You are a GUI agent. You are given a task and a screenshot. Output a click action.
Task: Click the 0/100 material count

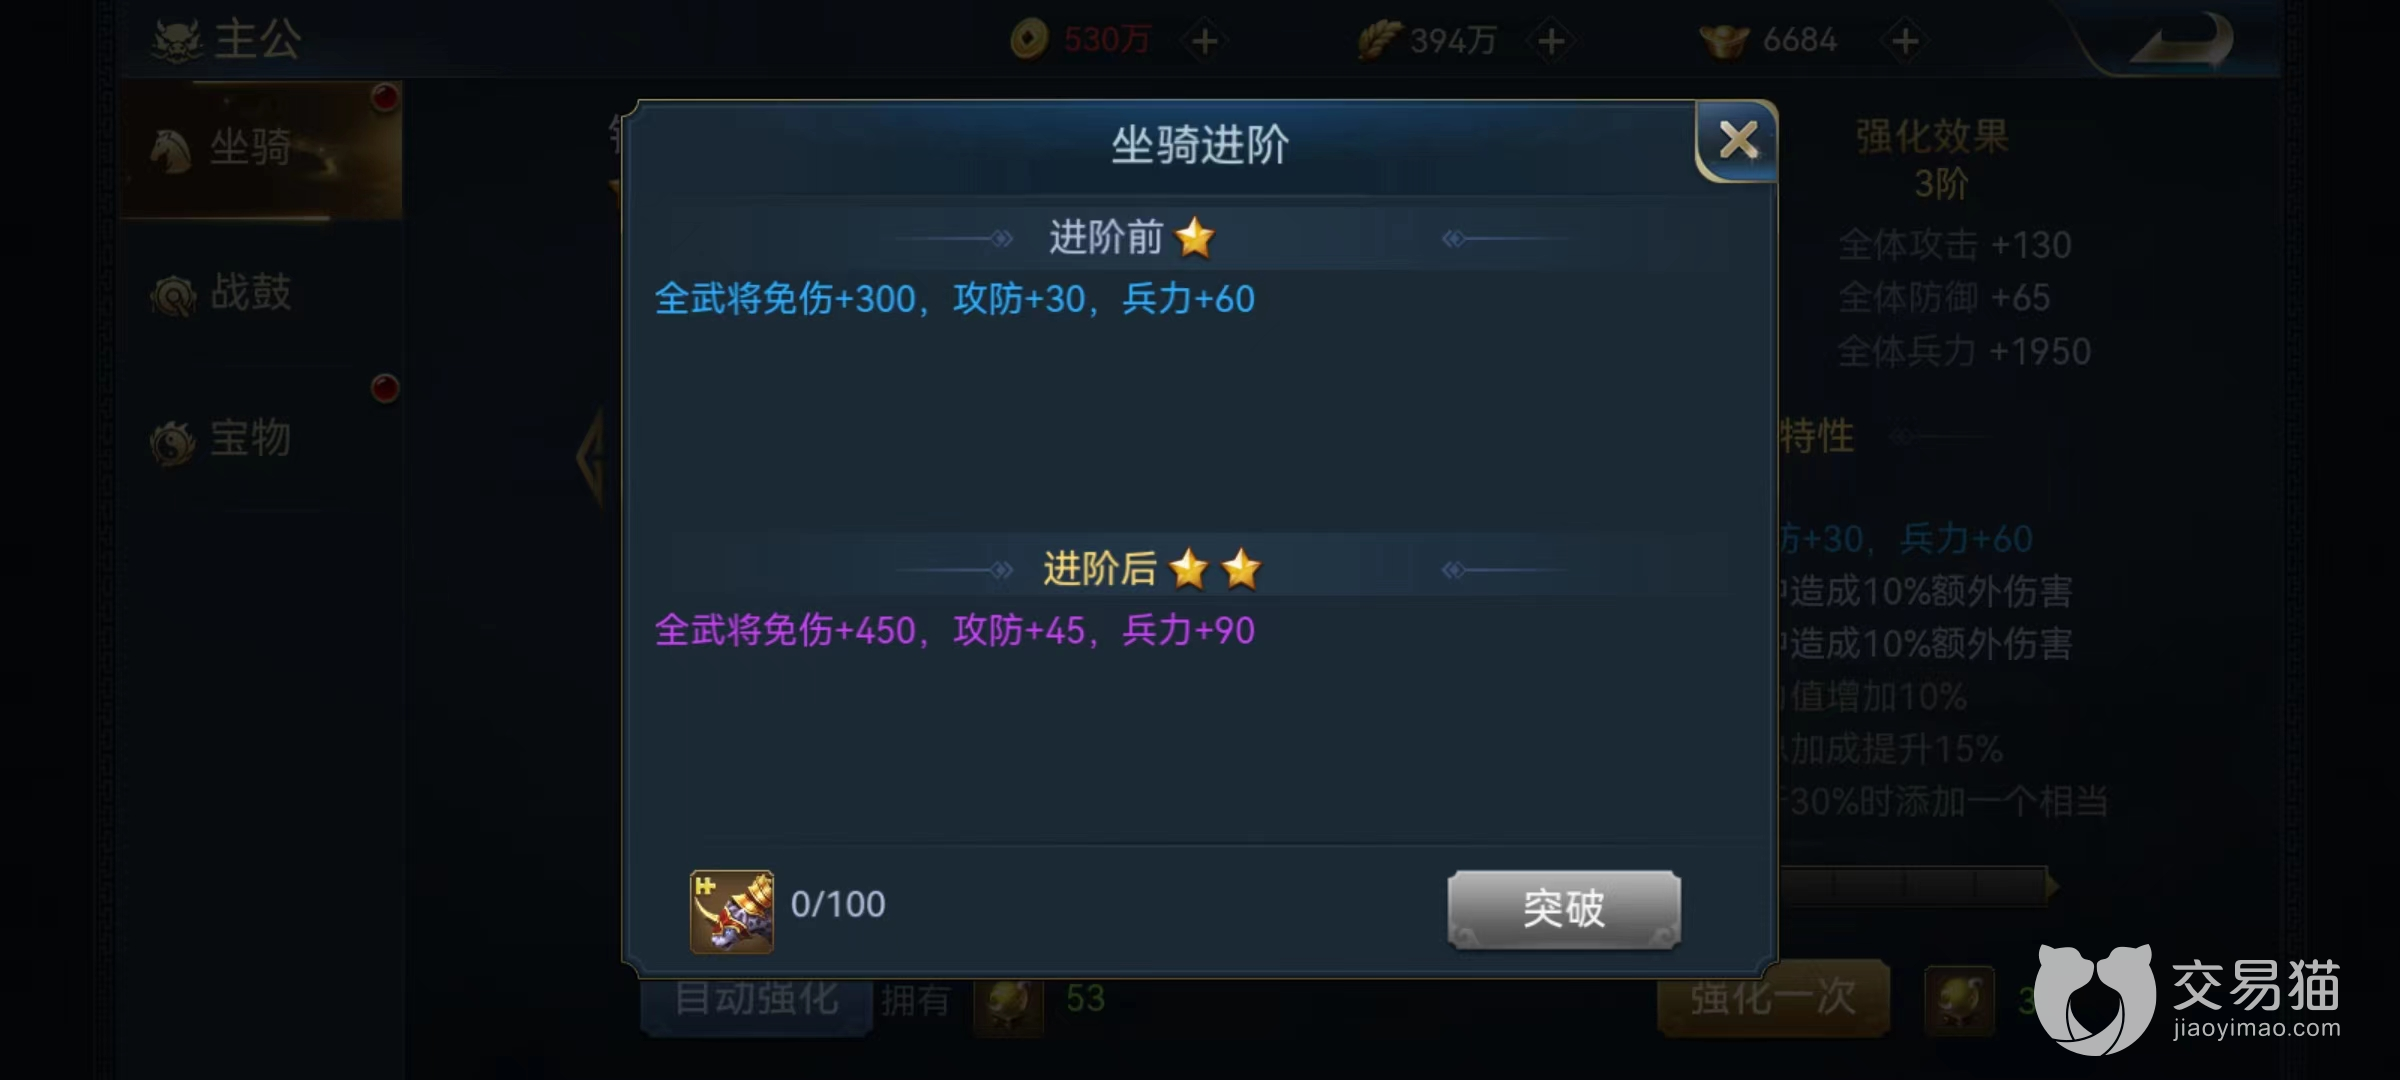click(838, 904)
